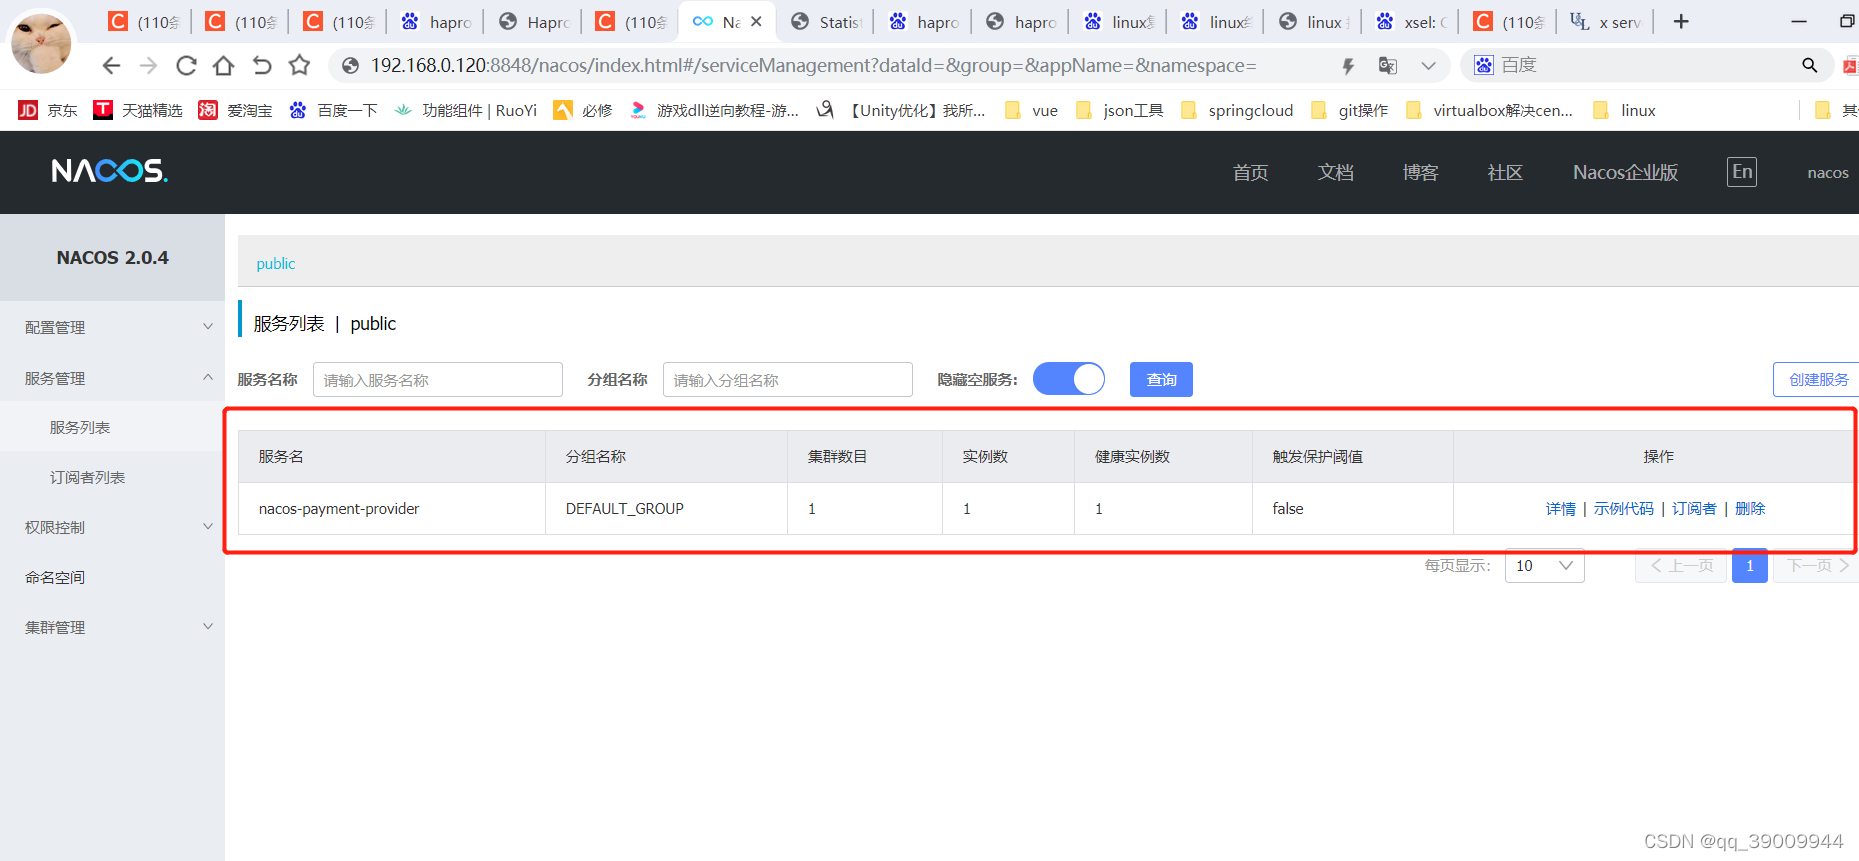Expand the address bar dropdown chevron
1859x861 pixels.
click(1428, 66)
